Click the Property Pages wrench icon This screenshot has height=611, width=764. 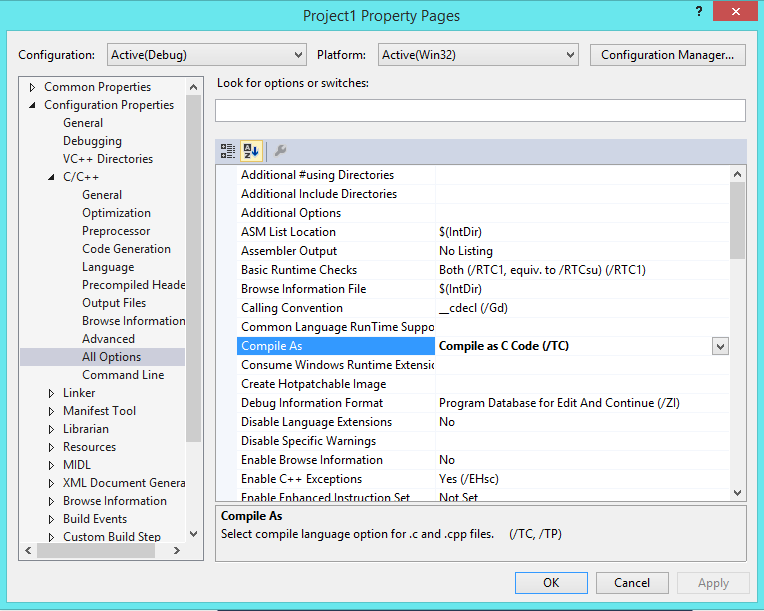pos(281,151)
